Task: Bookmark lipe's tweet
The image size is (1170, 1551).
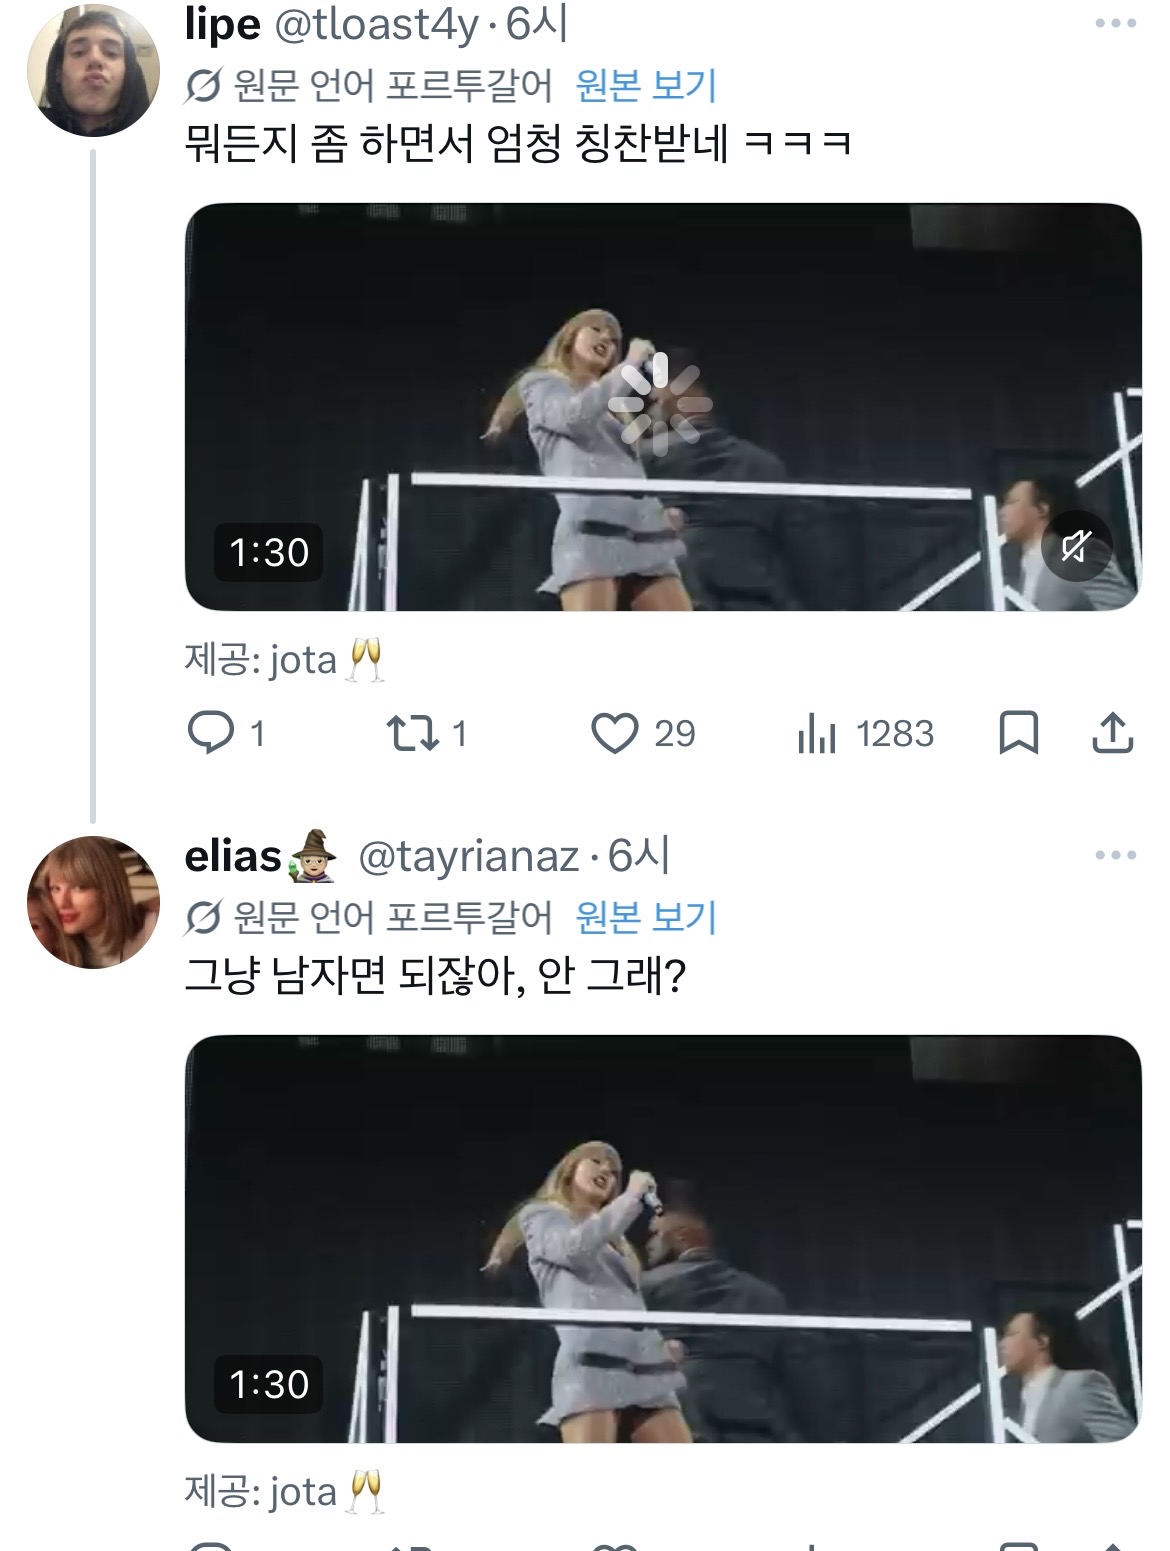Action: pyautogui.click(x=1018, y=733)
